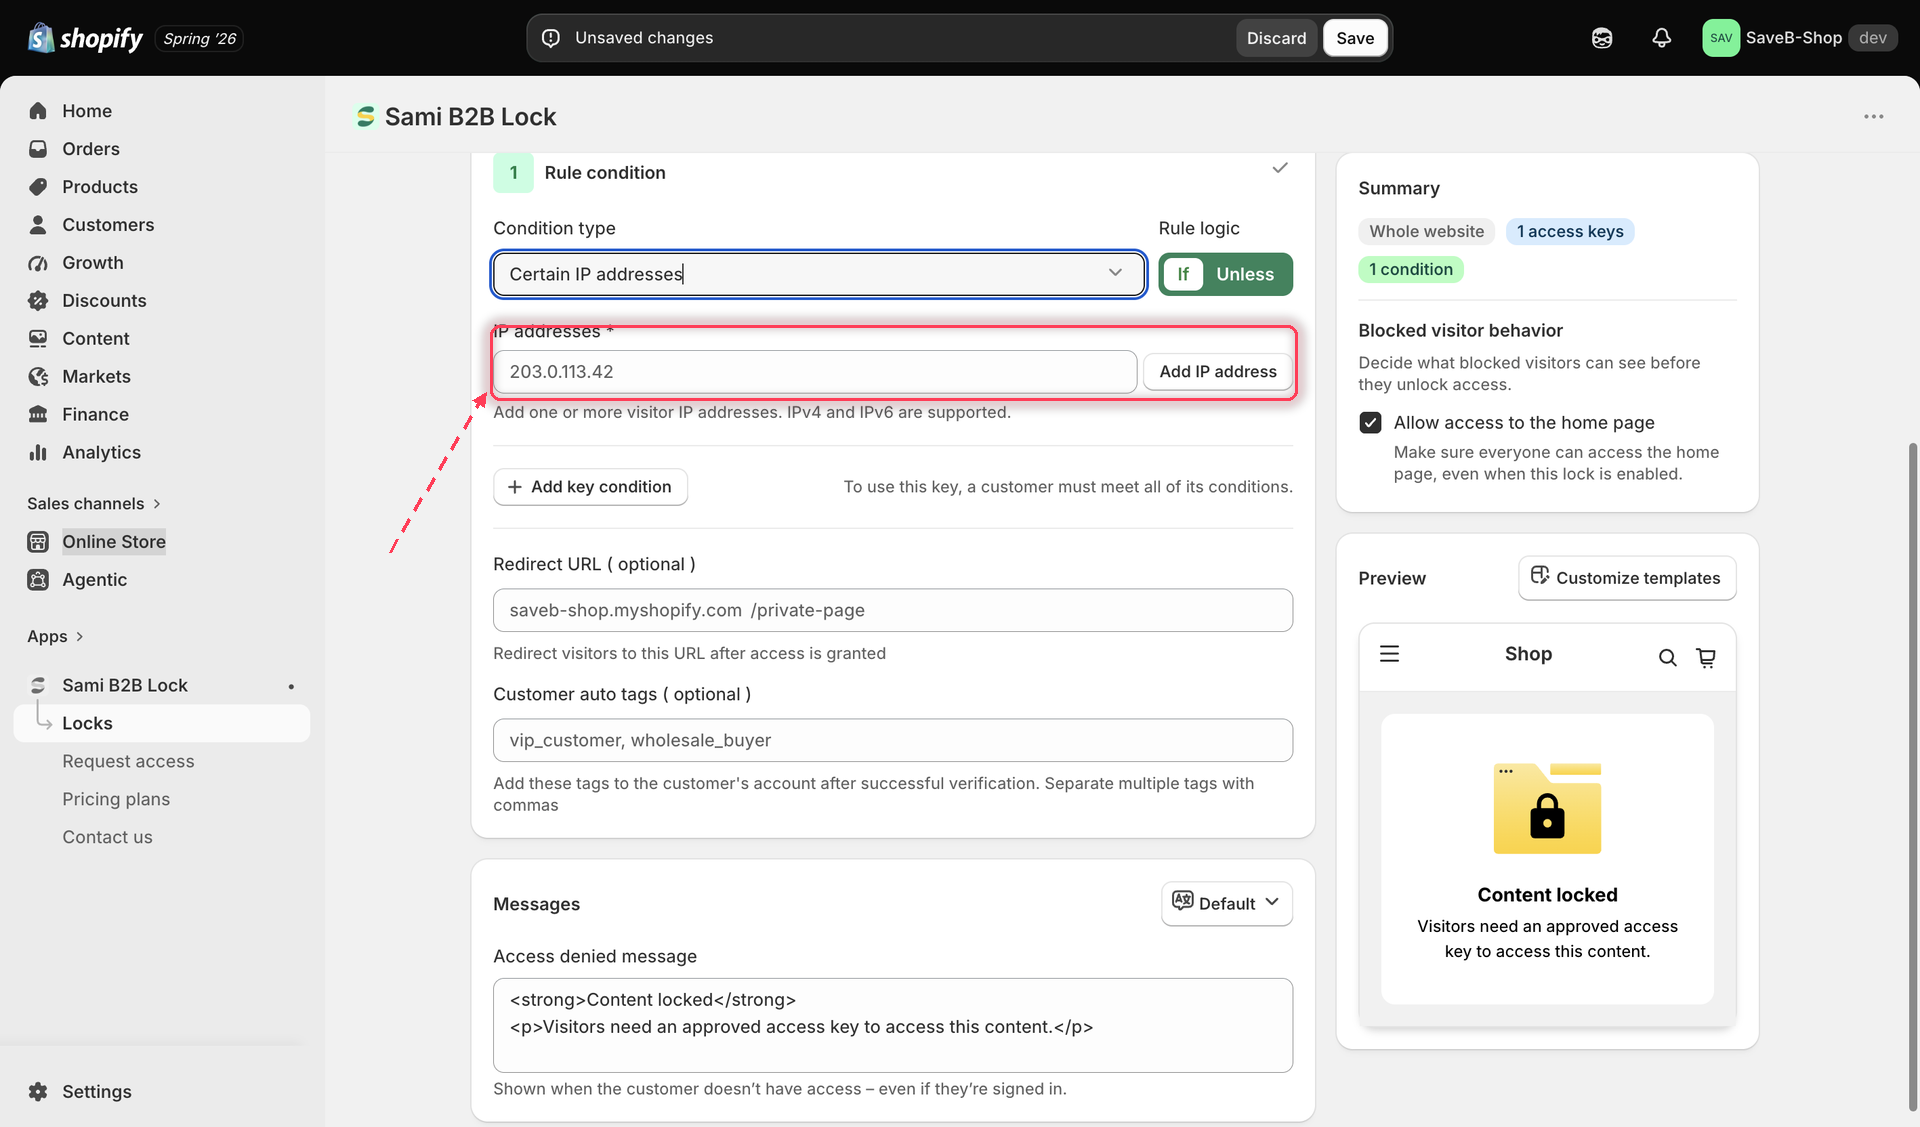1920x1127 pixels.
Task: Click the page's vertical scrollbar
Action: [1913, 775]
